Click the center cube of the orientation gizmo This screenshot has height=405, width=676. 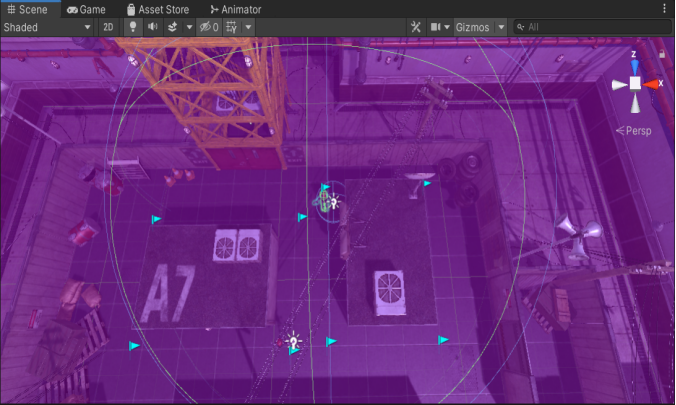(635, 83)
